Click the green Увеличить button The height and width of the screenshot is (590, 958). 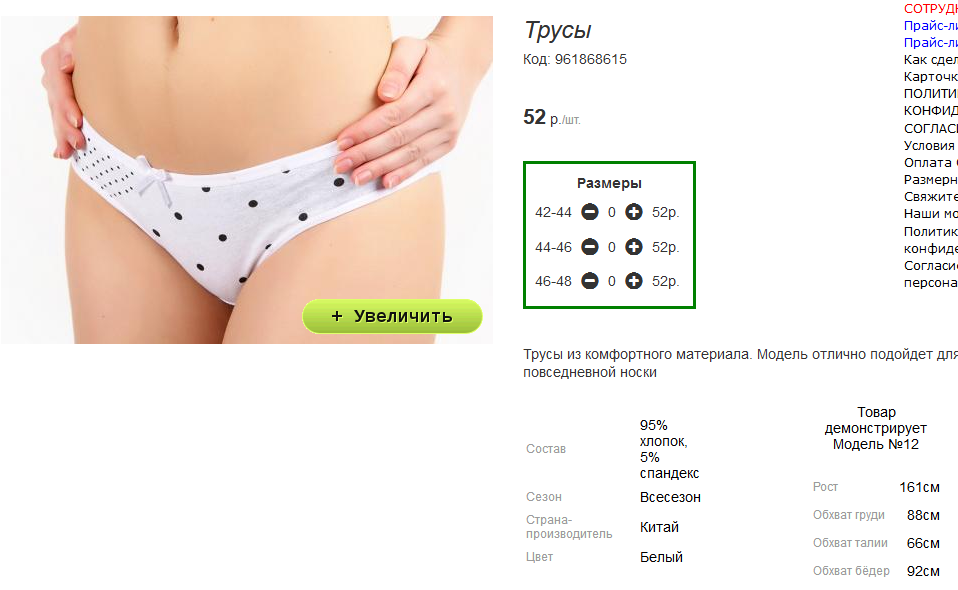(392, 316)
